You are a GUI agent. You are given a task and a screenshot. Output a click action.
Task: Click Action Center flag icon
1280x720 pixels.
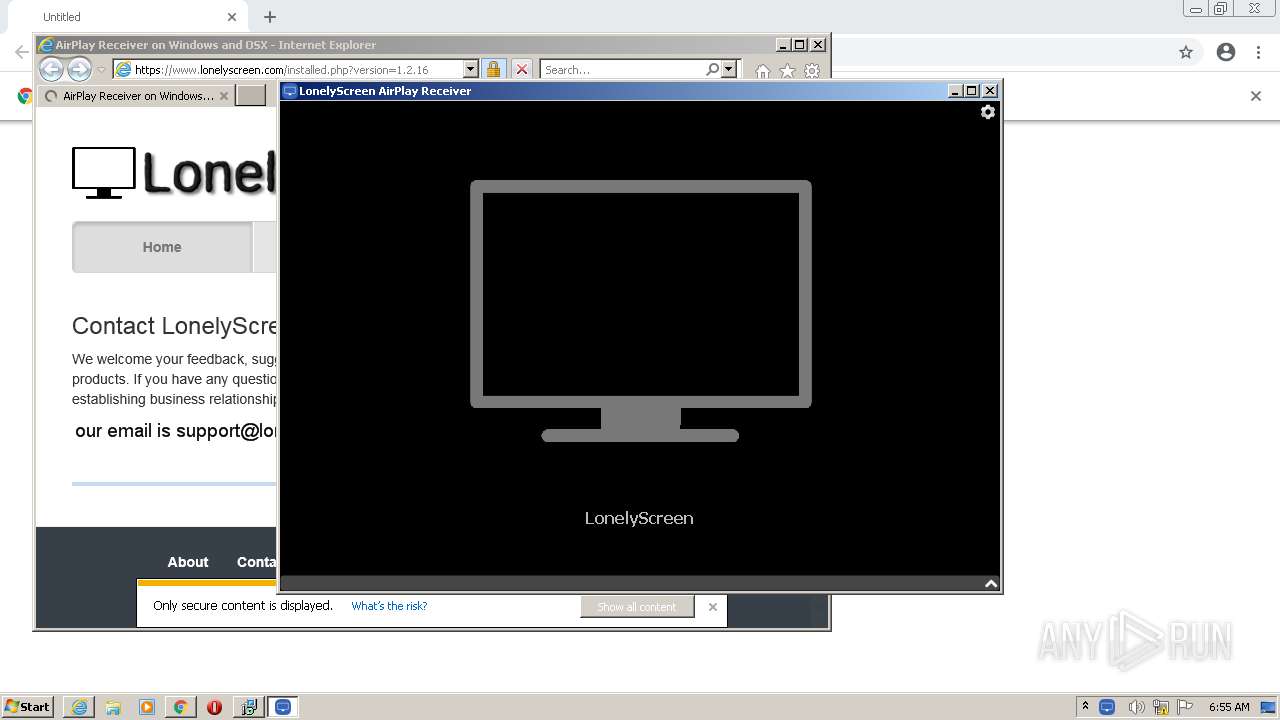pyautogui.click(x=1186, y=707)
